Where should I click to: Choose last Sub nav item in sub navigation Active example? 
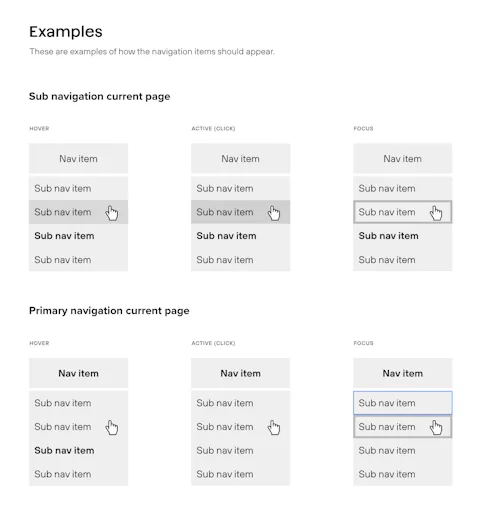pos(240,260)
